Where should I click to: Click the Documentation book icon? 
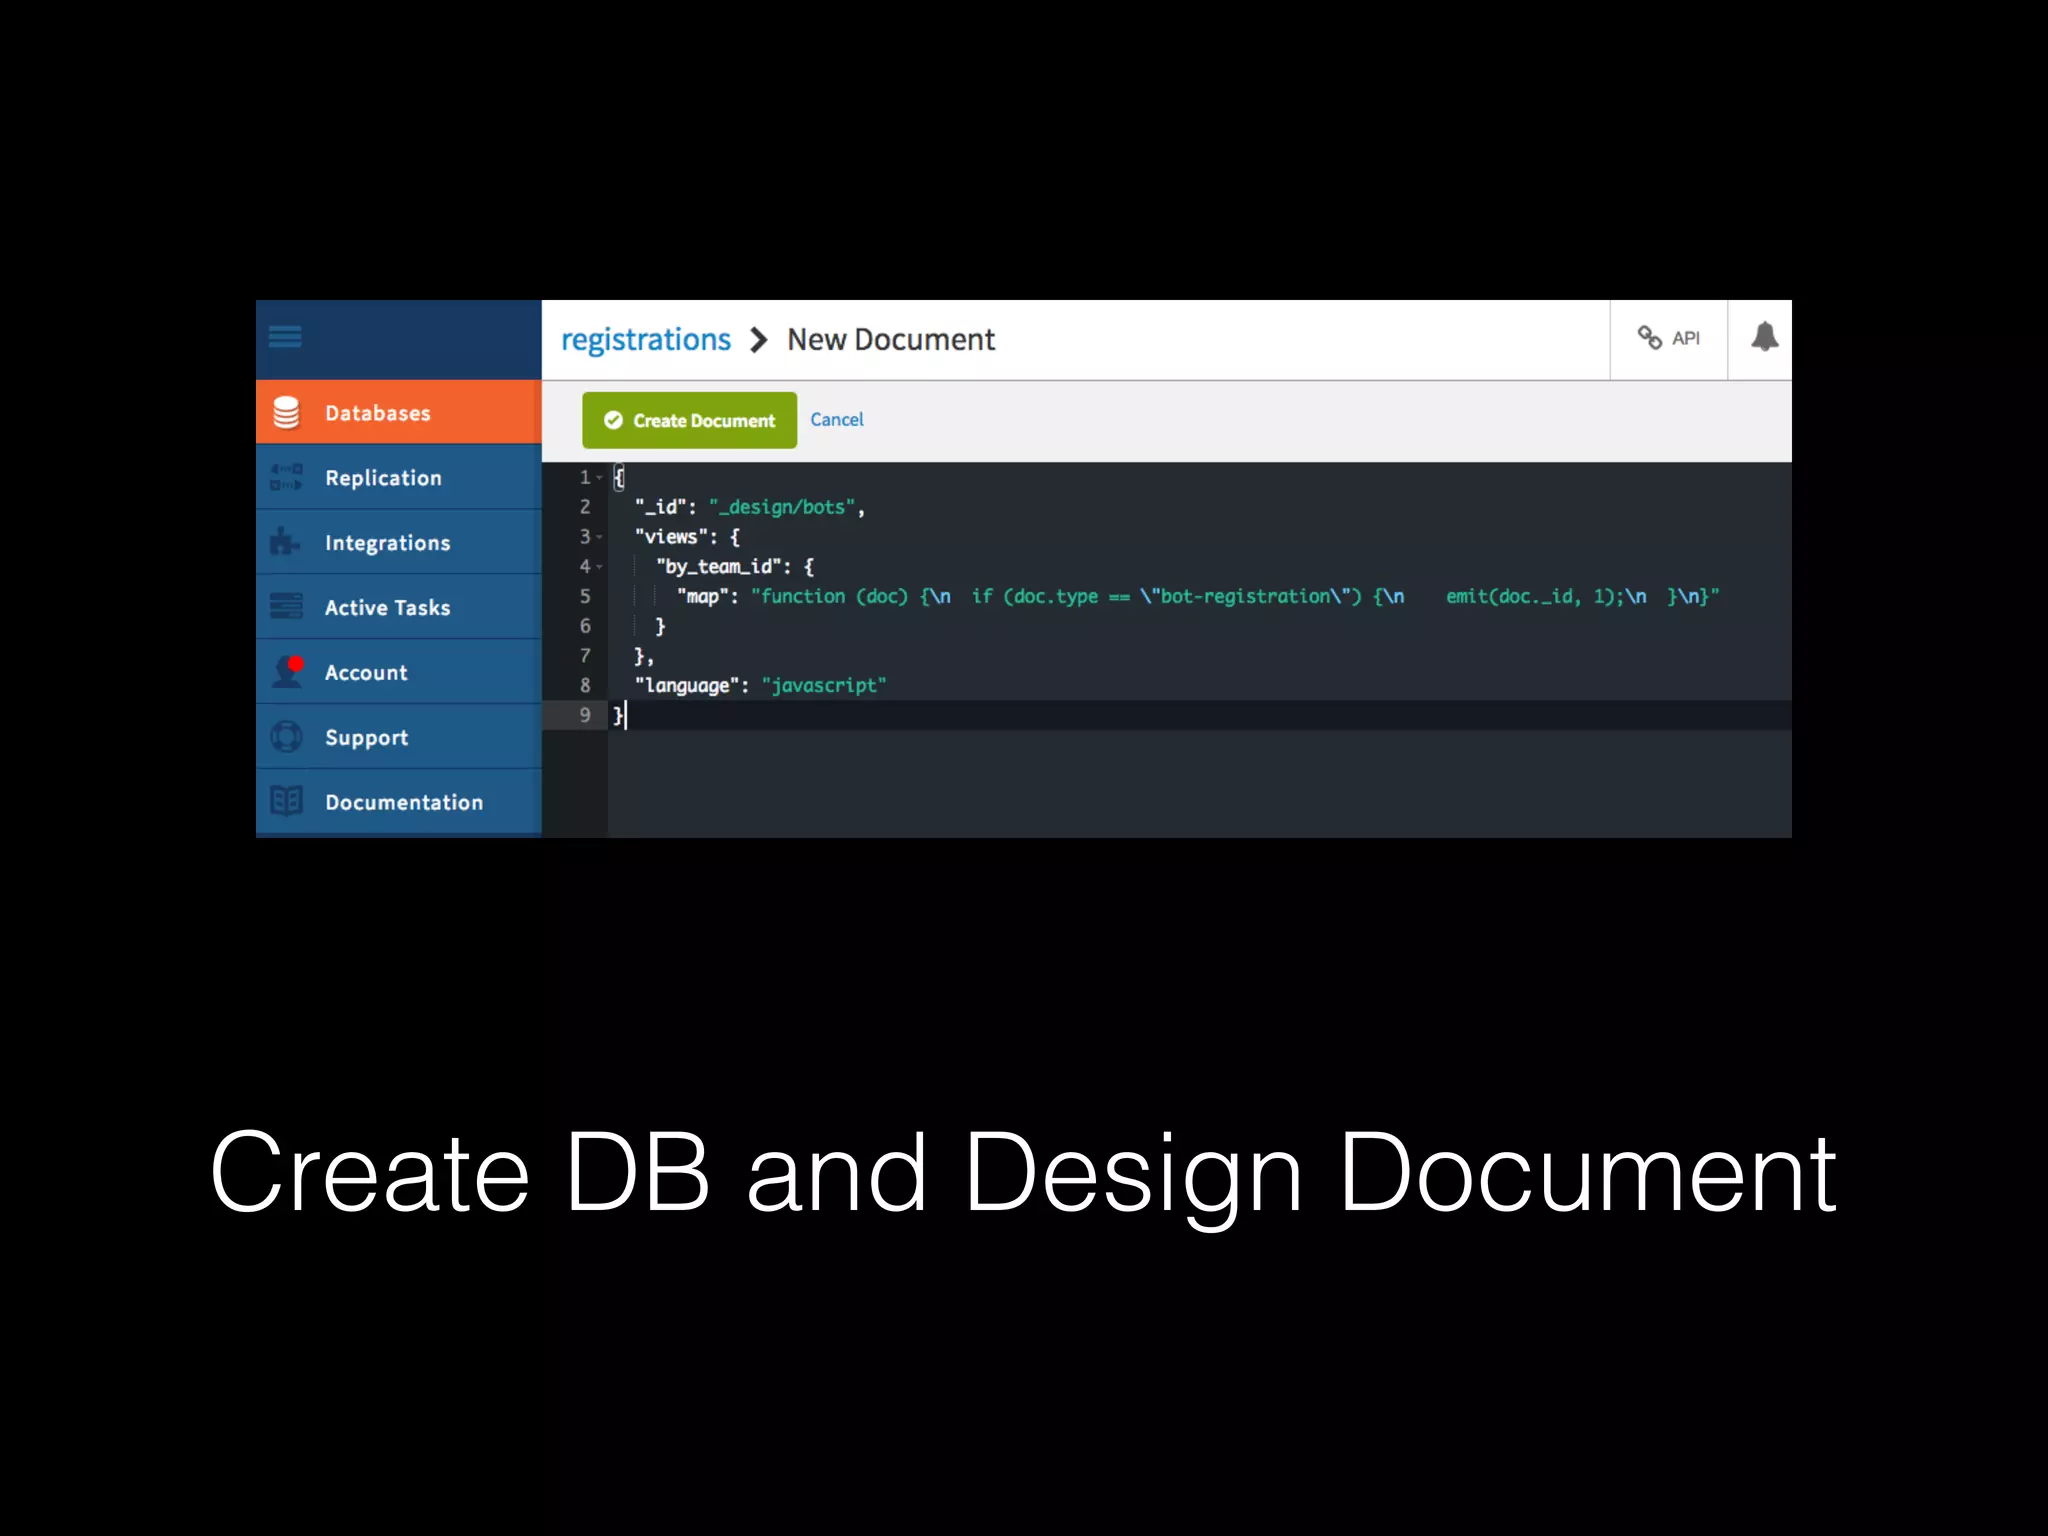[x=286, y=801]
